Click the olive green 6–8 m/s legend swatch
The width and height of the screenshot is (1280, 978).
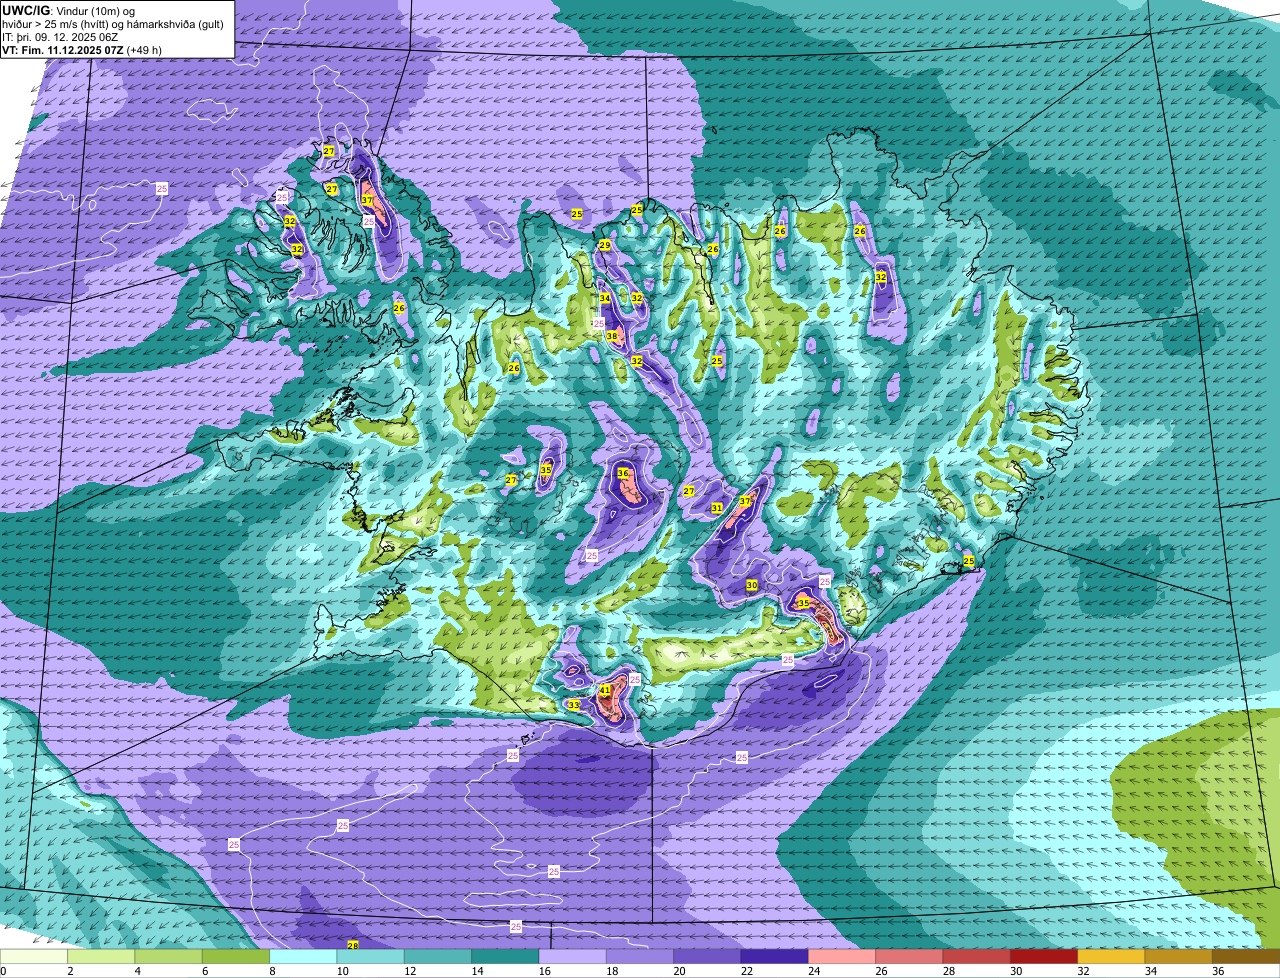pos(236,956)
